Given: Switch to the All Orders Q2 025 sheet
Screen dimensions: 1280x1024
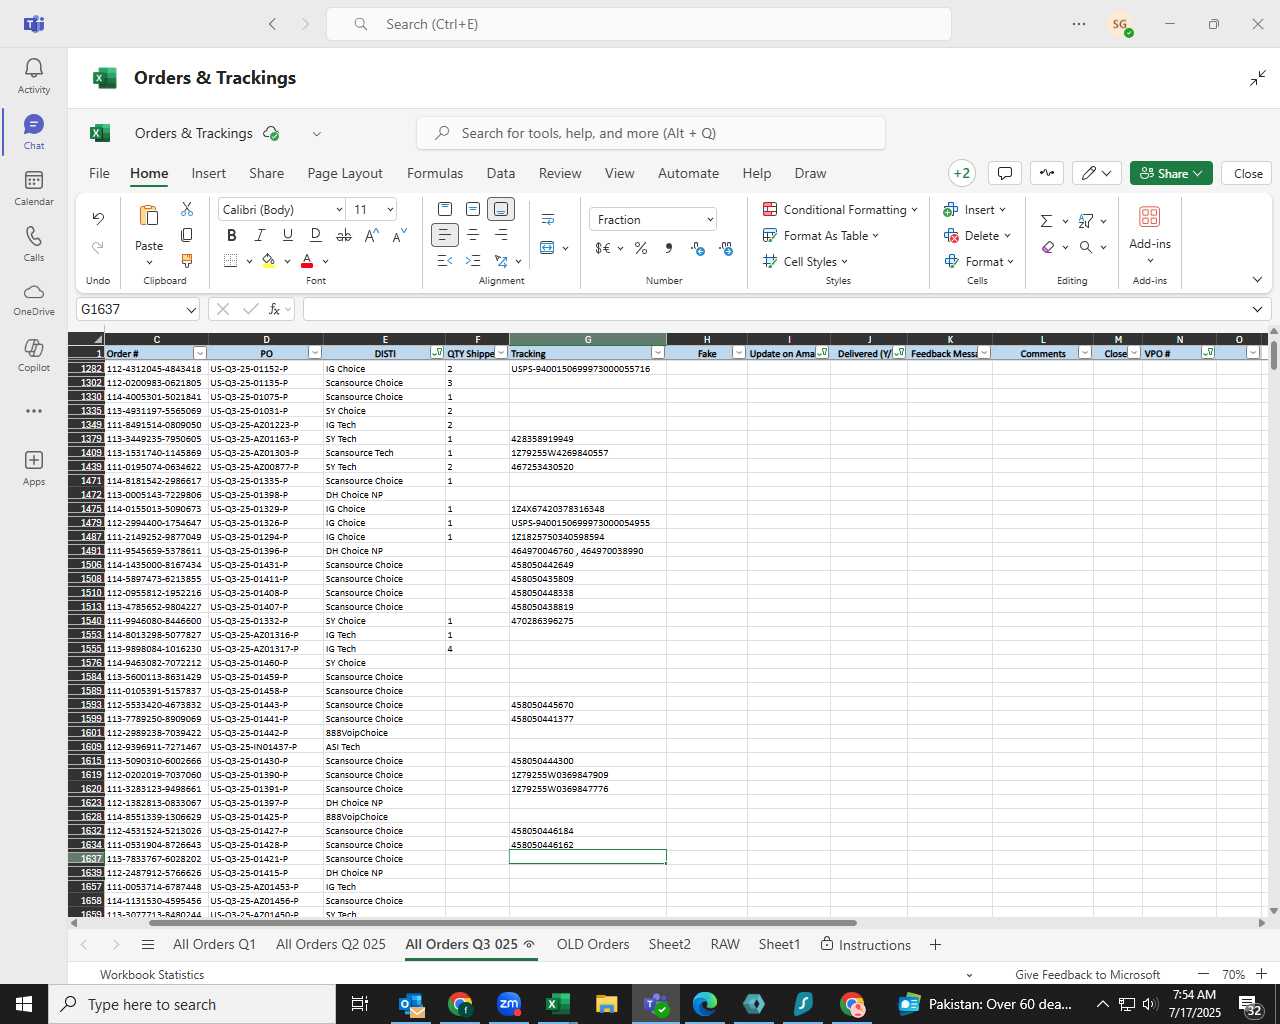Looking at the screenshot, I should (331, 944).
